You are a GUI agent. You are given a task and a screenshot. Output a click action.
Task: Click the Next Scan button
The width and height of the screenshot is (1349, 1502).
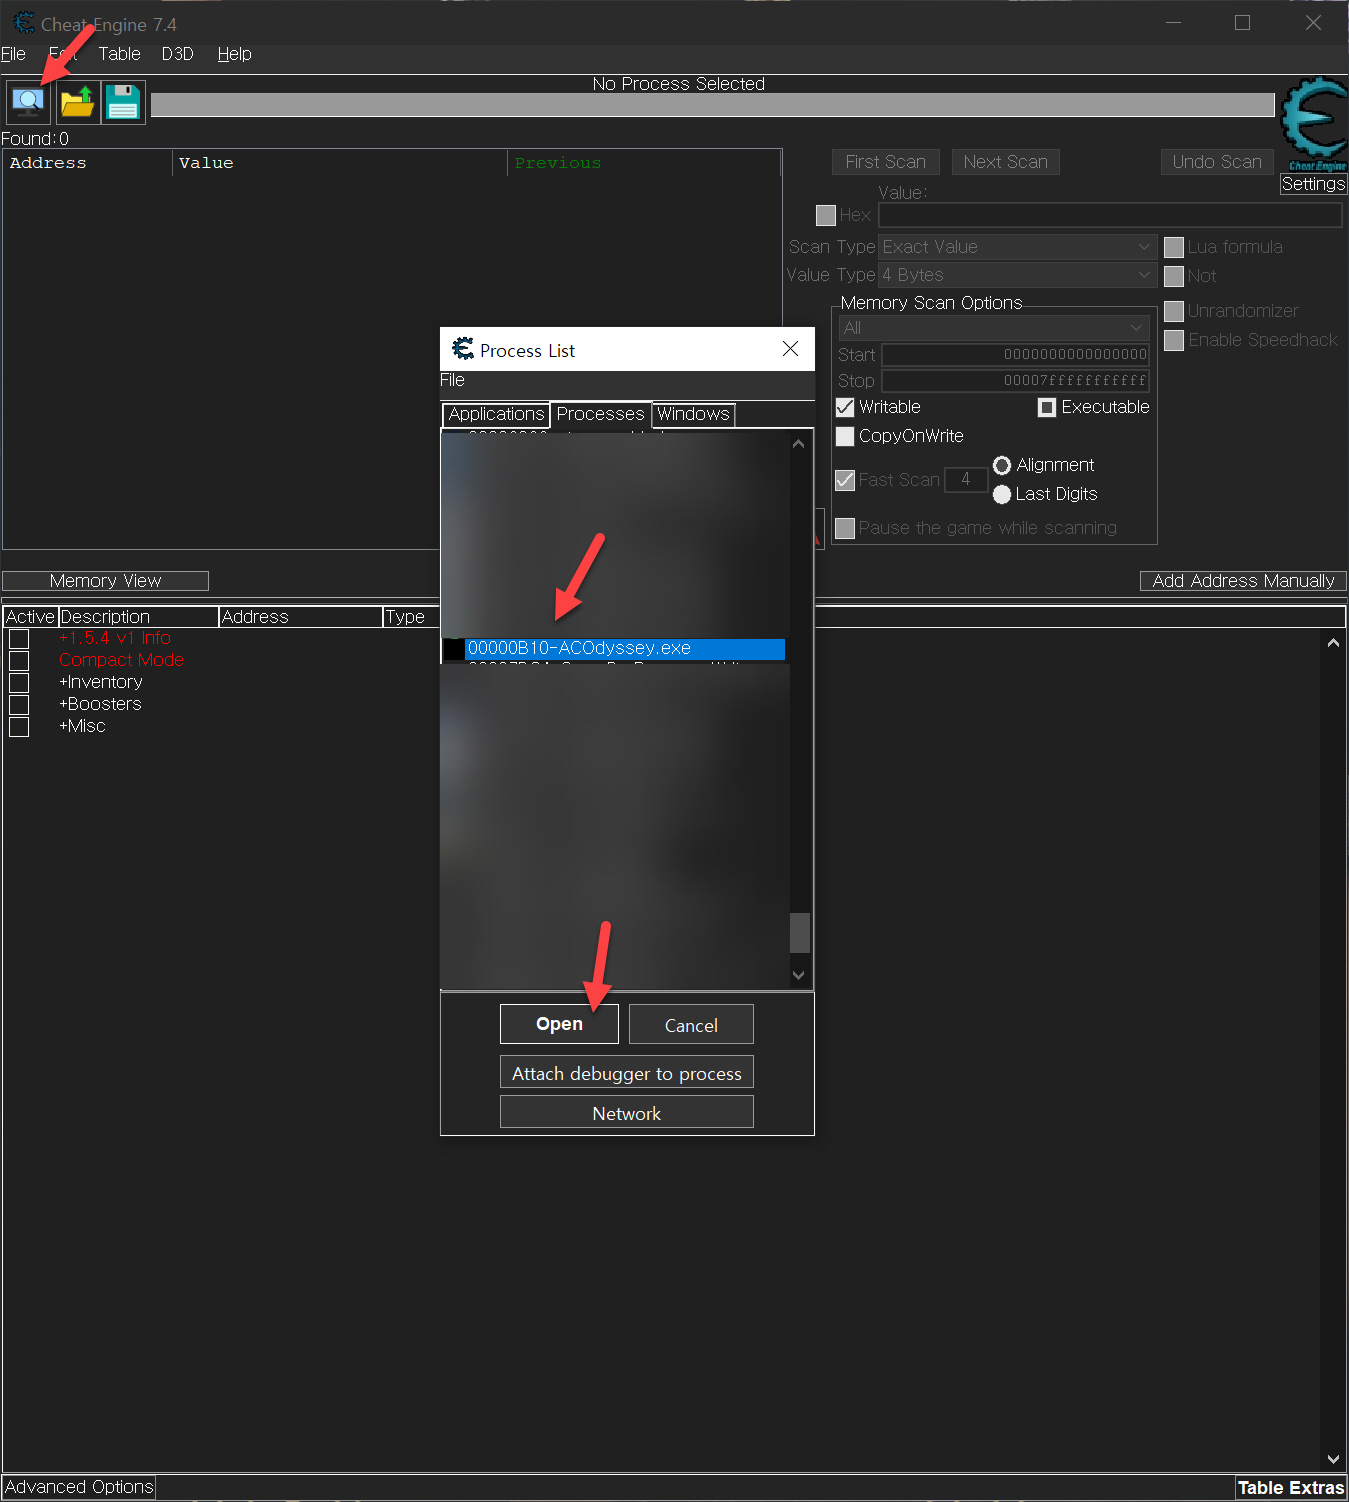point(1005,162)
